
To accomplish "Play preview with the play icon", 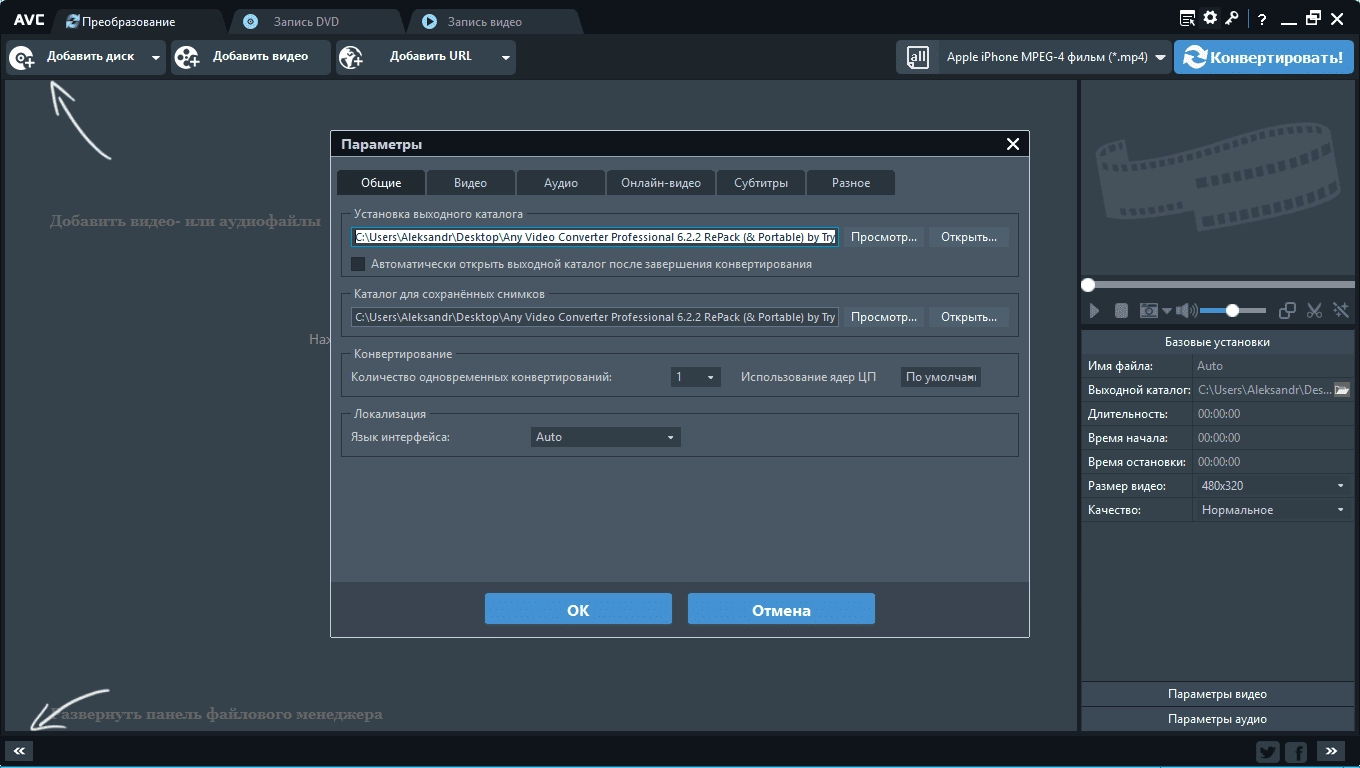I will tap(1094, 311).
